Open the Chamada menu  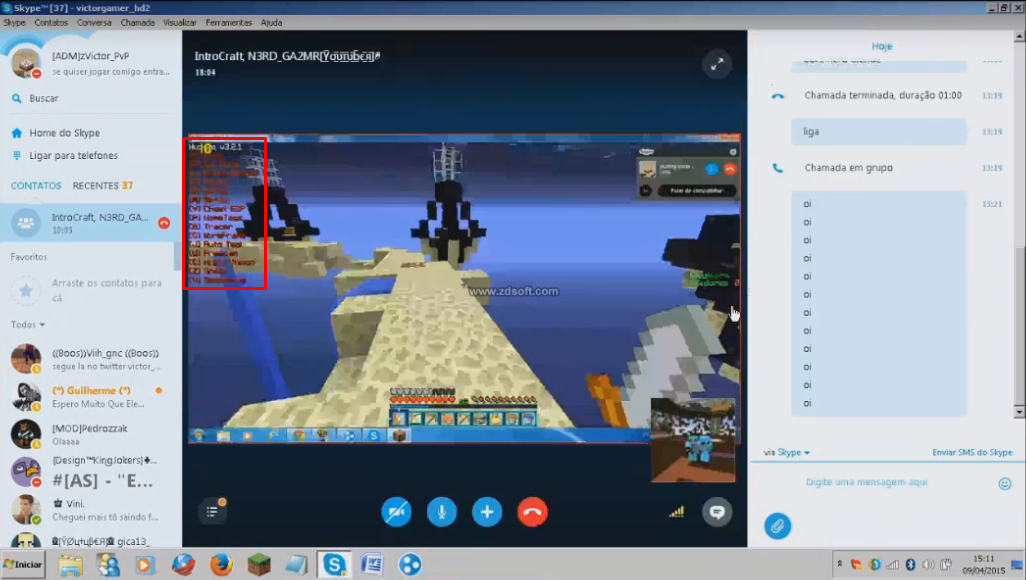(x=137, y=22)
